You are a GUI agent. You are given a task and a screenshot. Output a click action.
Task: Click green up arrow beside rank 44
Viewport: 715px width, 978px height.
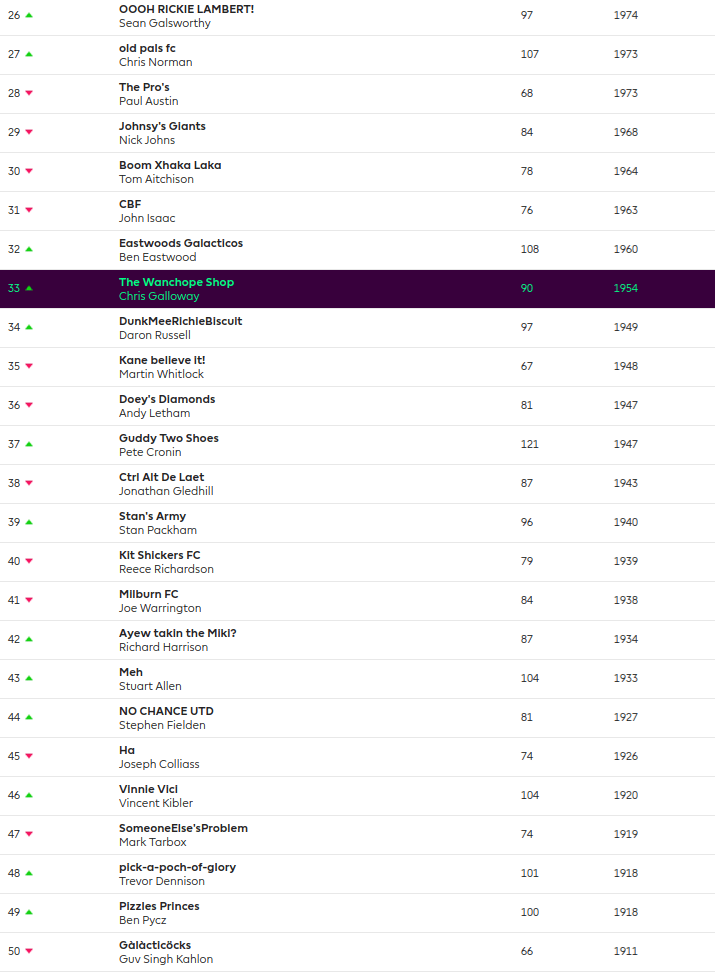tap(29, 717)
